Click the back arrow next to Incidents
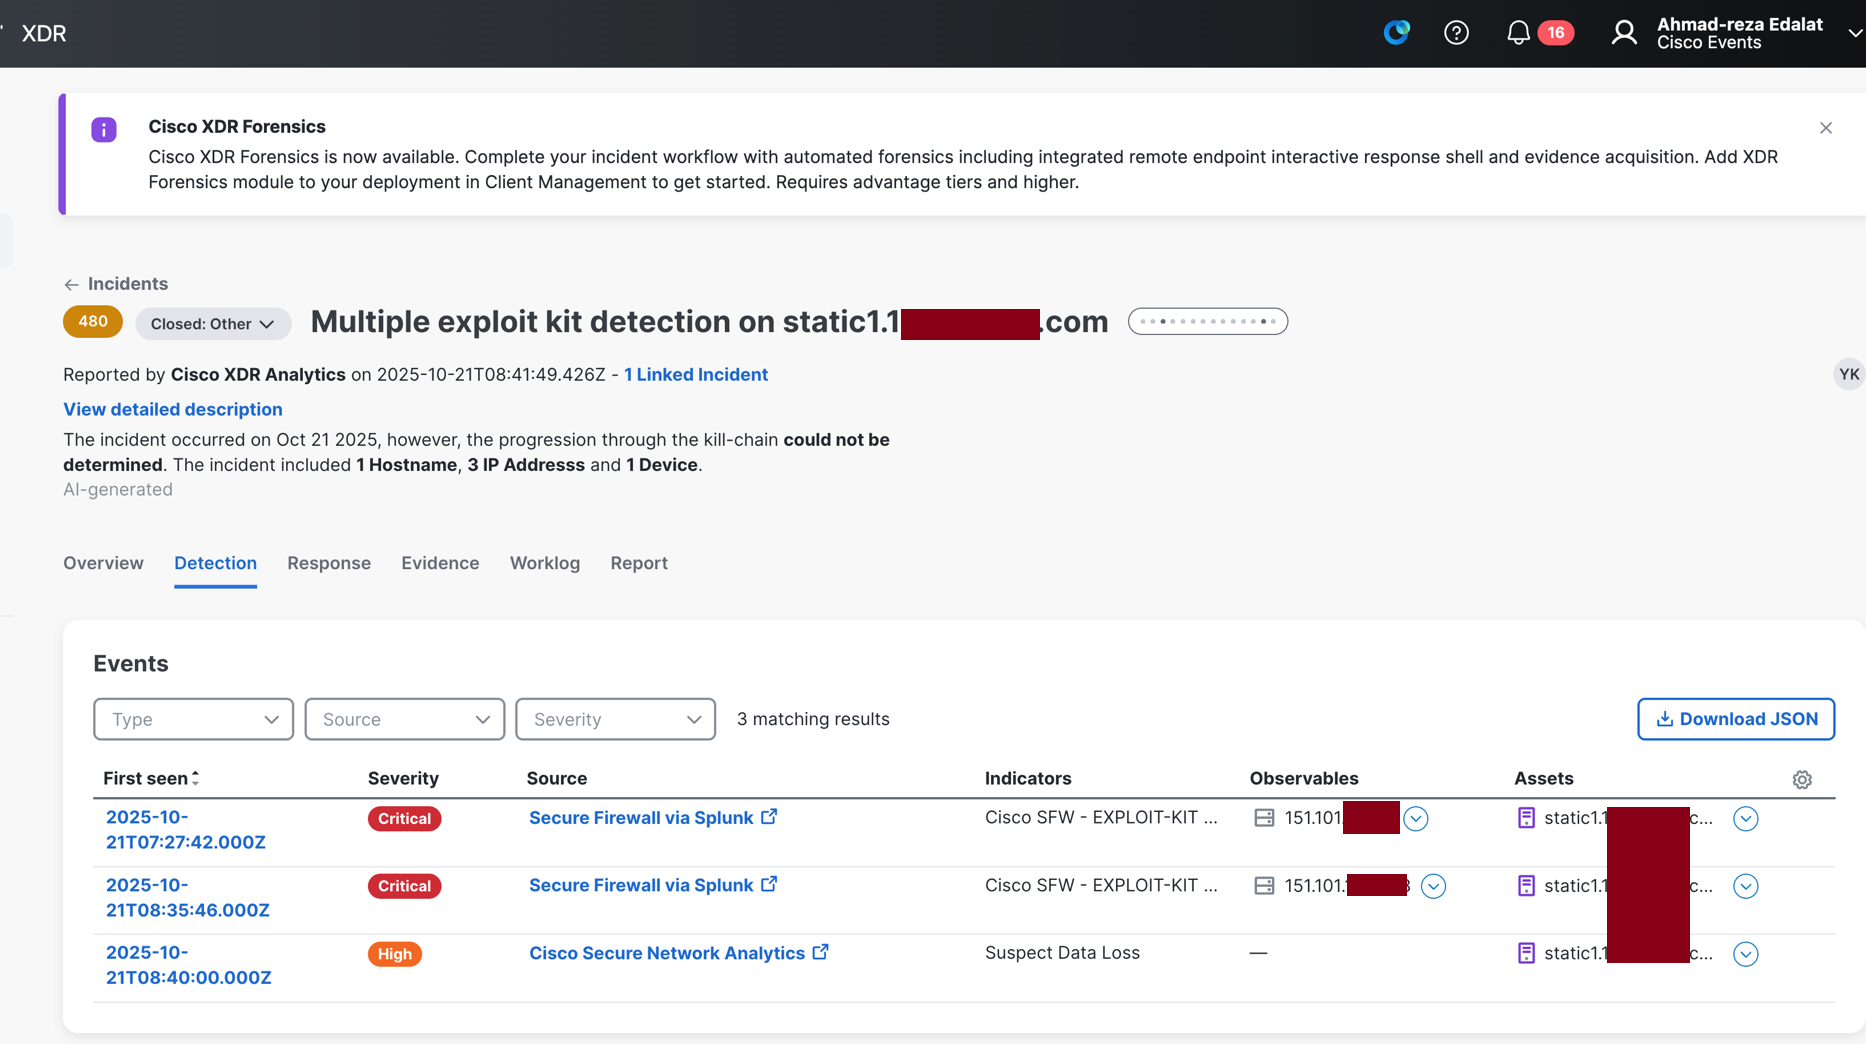 [x=71, y=284]
